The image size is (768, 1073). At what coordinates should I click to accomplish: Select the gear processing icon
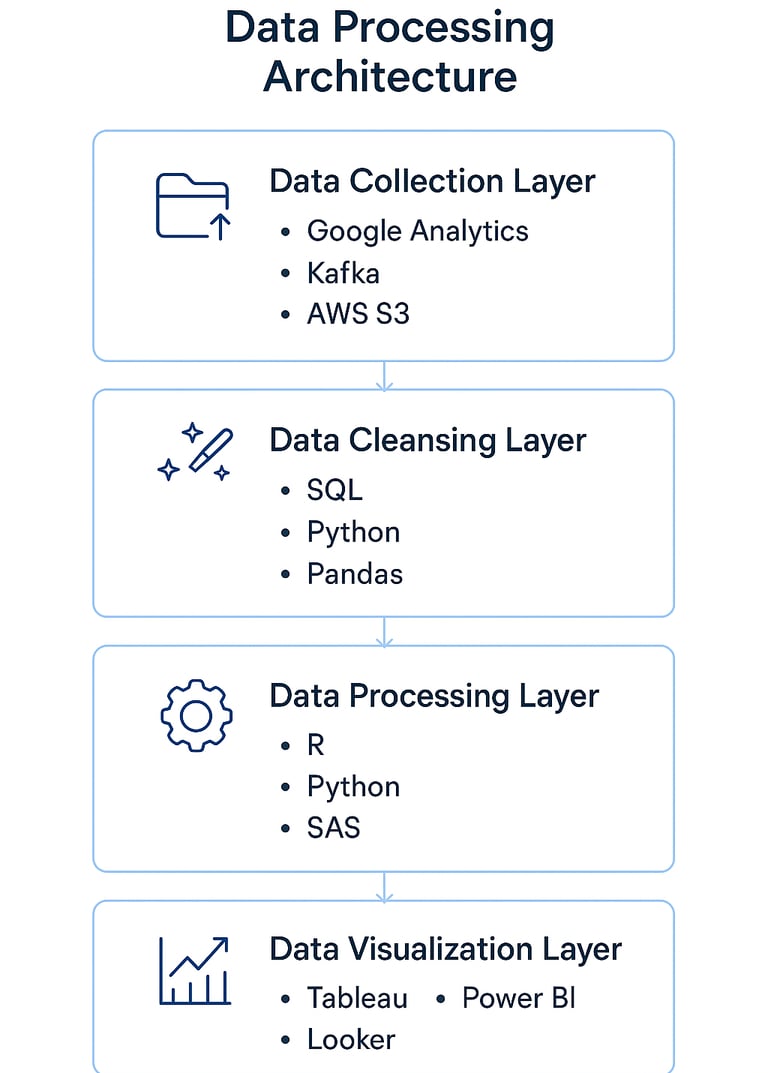tap(196, 715)
